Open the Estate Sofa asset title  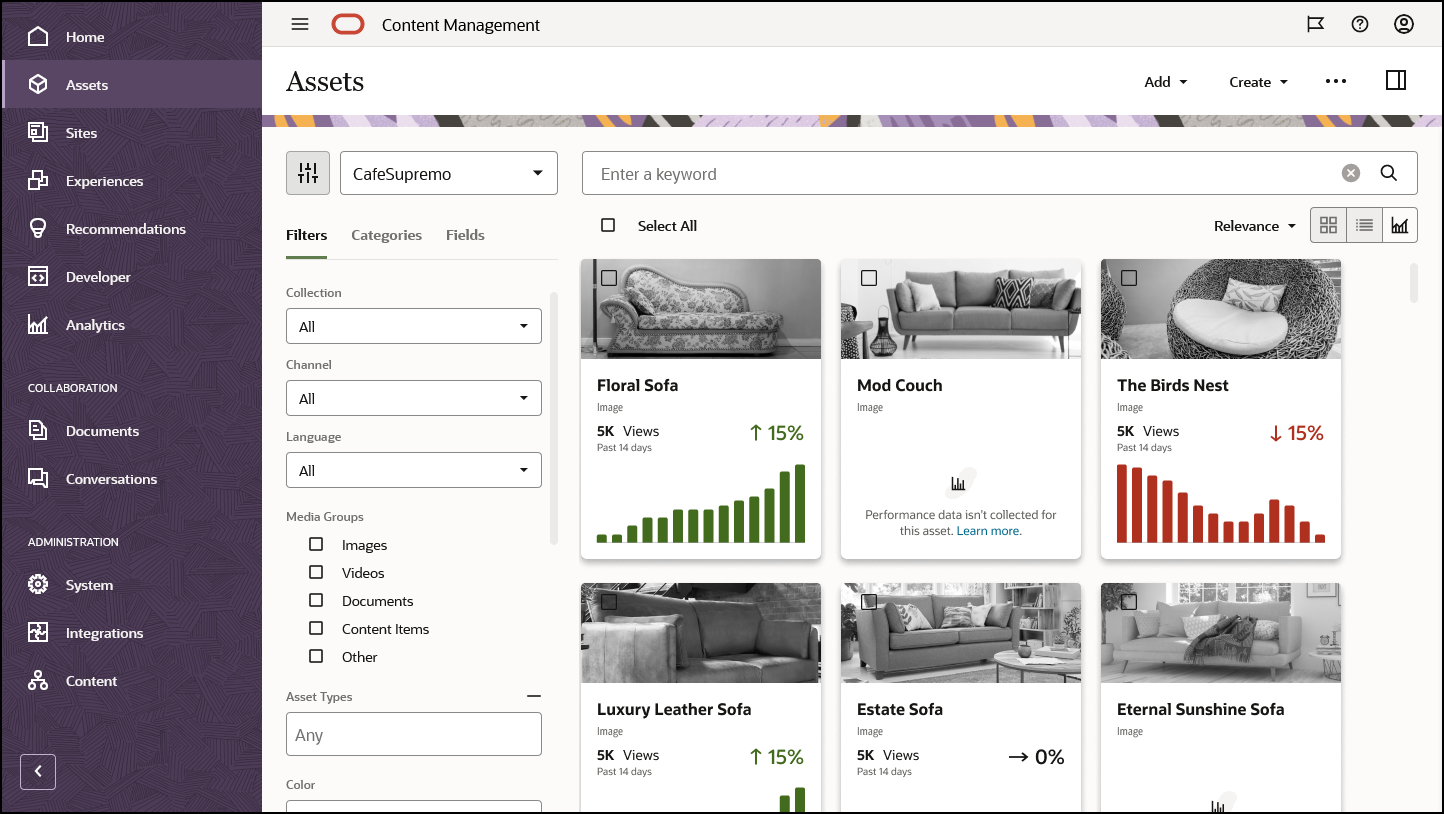pos(900,709)
